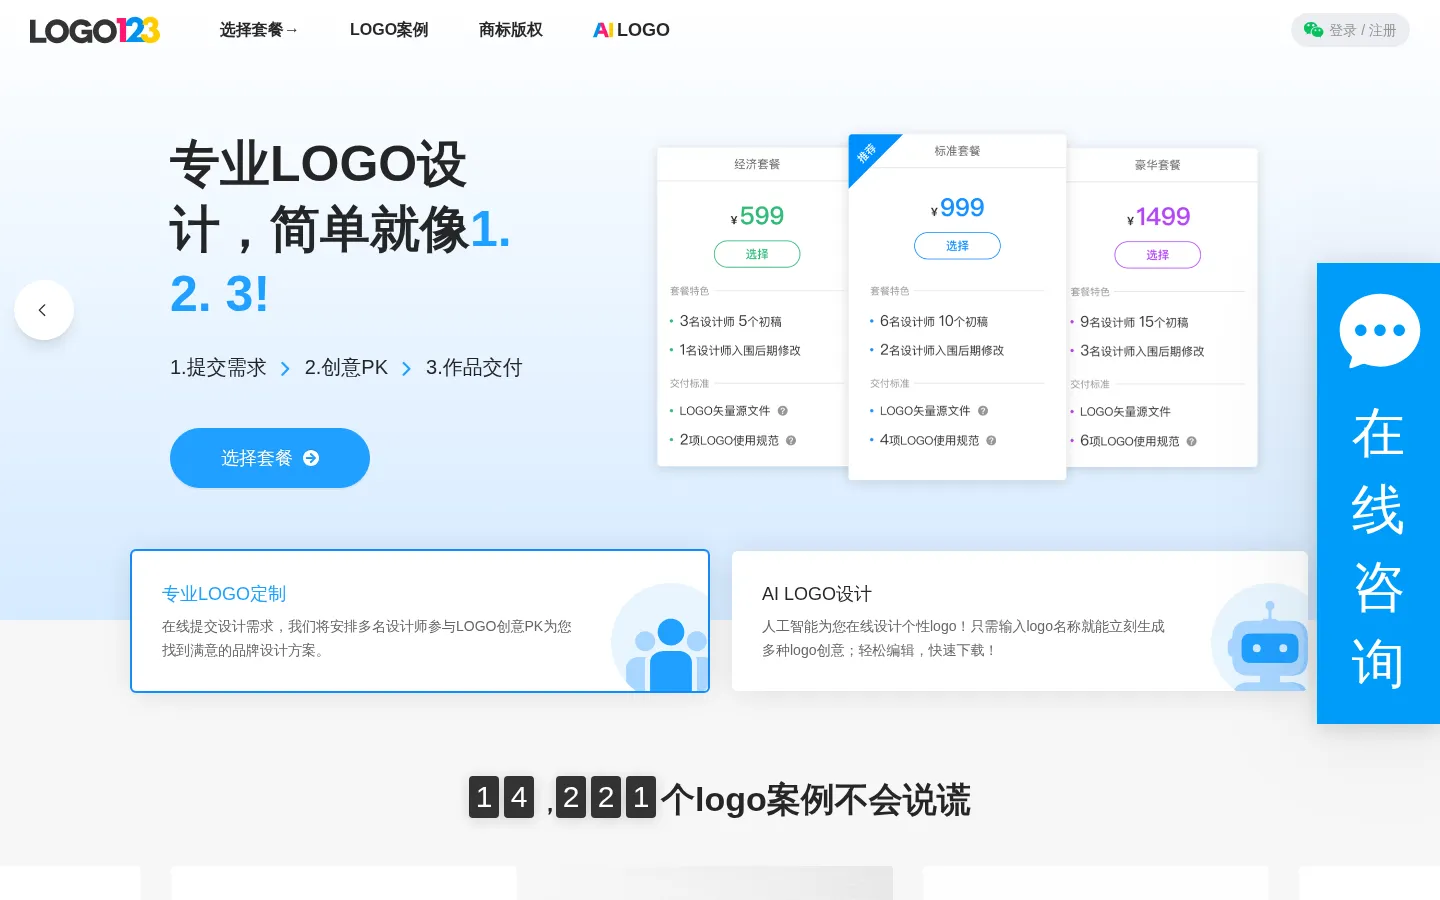This screenshot has height=900, width=1440.
Task: Click the people icon in 专业LOGO定制 card
Action: pyautogui.click(x=667, y=654)
